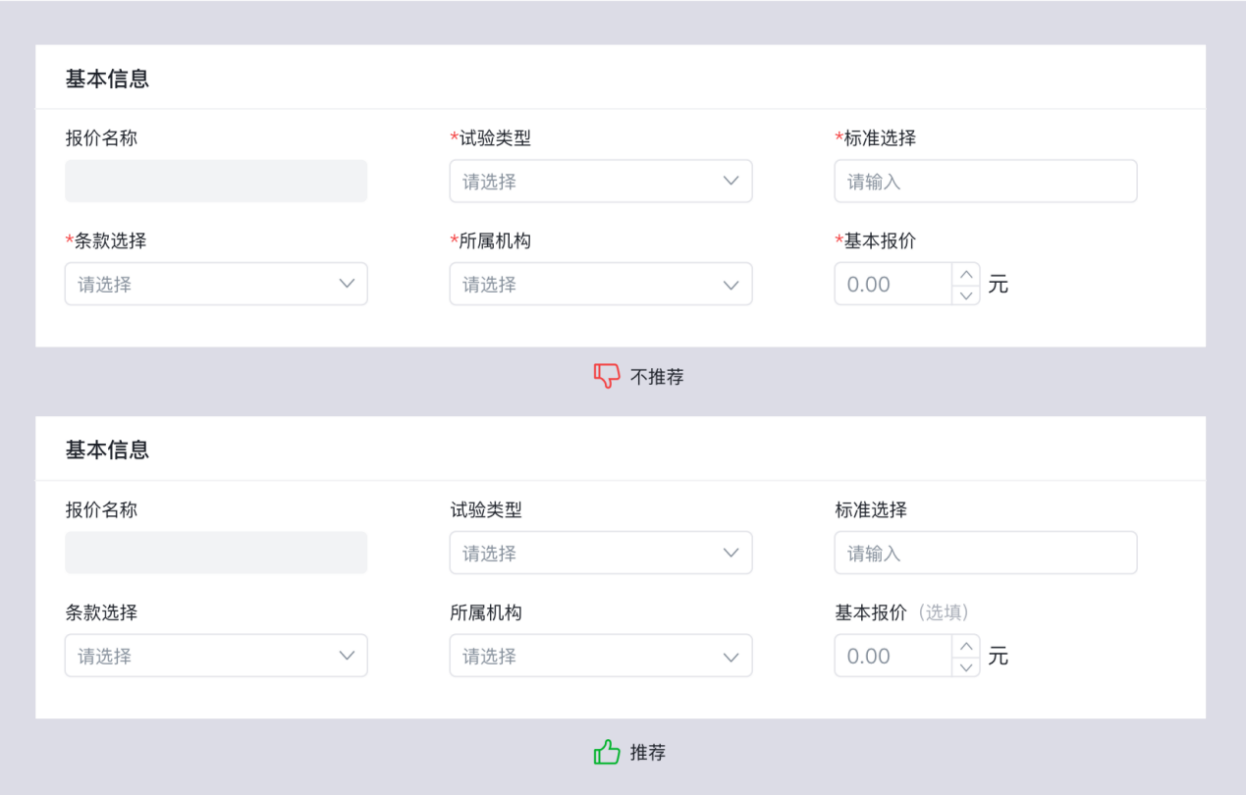The width and height of the screenshot is (1246, 795).
Task: Click the 不推荐 caption text
Action: tap(657, 377)
